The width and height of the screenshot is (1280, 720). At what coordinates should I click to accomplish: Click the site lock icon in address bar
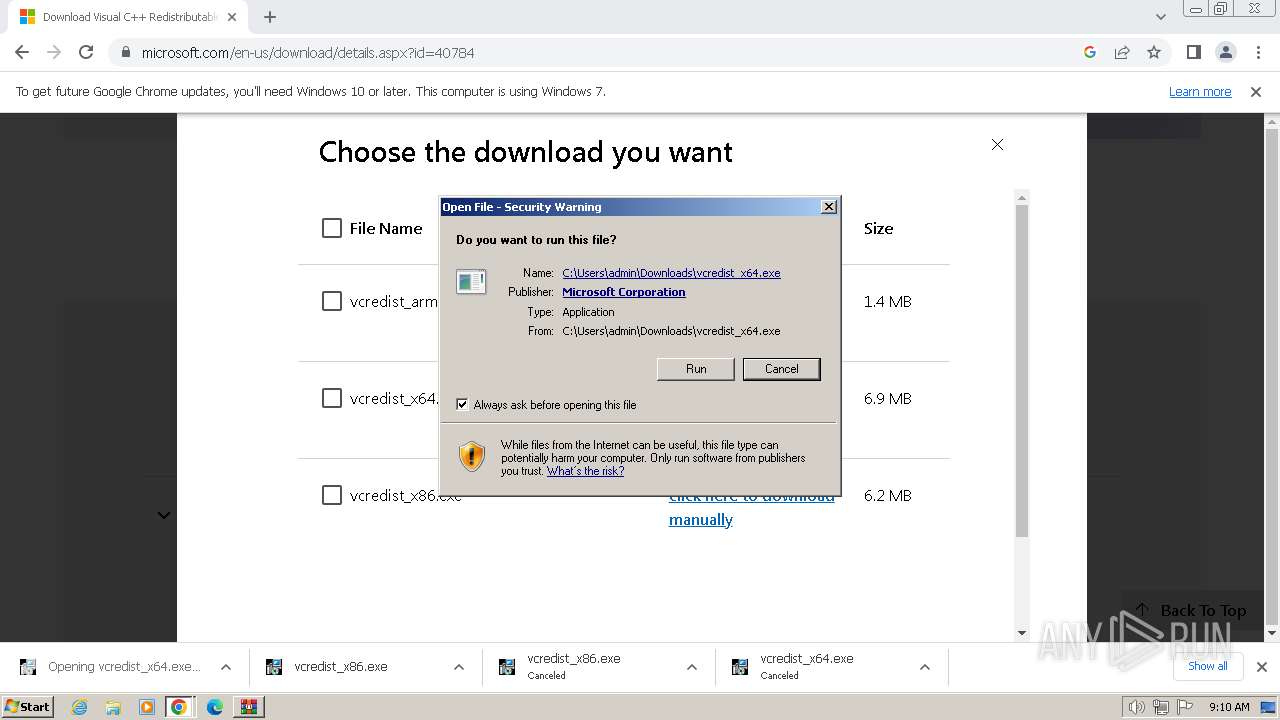point(126,52)
